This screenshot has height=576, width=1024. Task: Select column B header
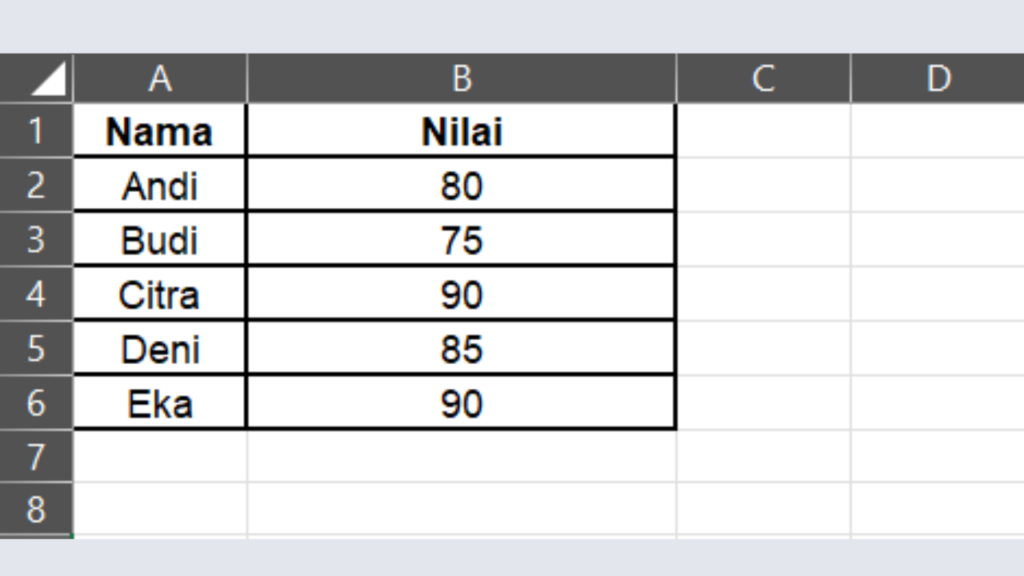coord(461,79)
